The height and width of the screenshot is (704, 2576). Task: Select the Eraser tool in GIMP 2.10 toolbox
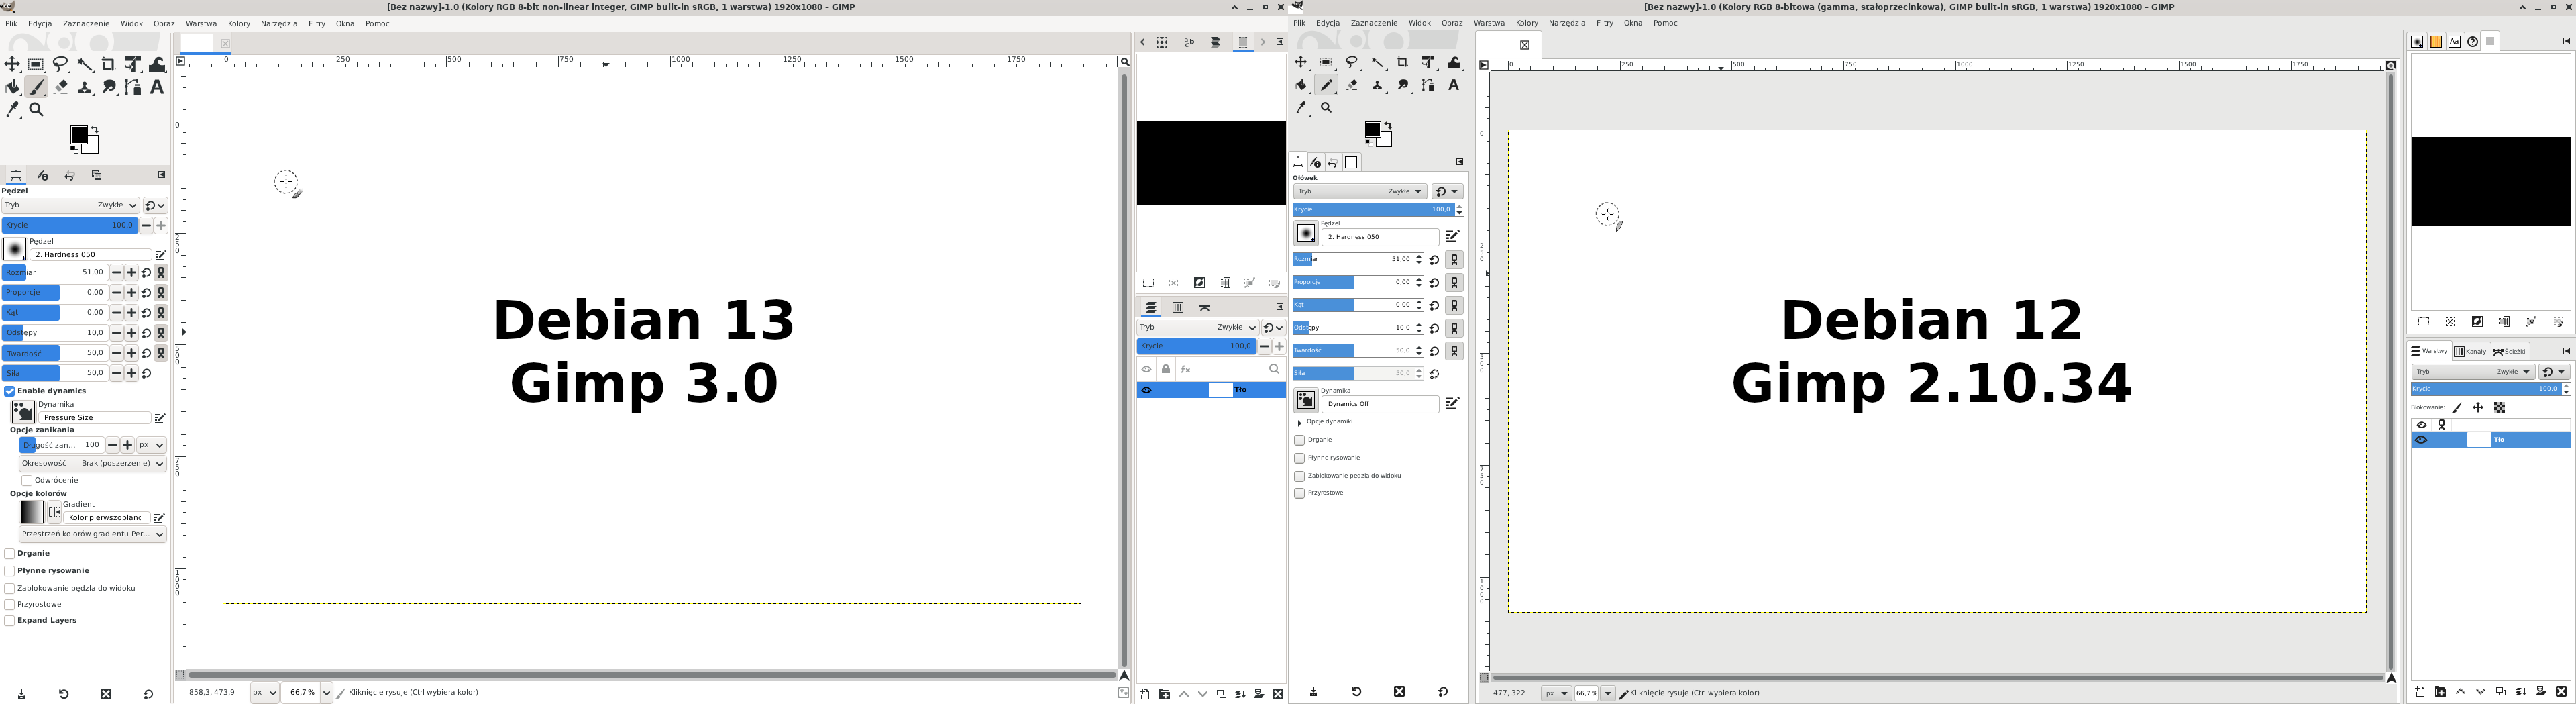(1352, 86)
